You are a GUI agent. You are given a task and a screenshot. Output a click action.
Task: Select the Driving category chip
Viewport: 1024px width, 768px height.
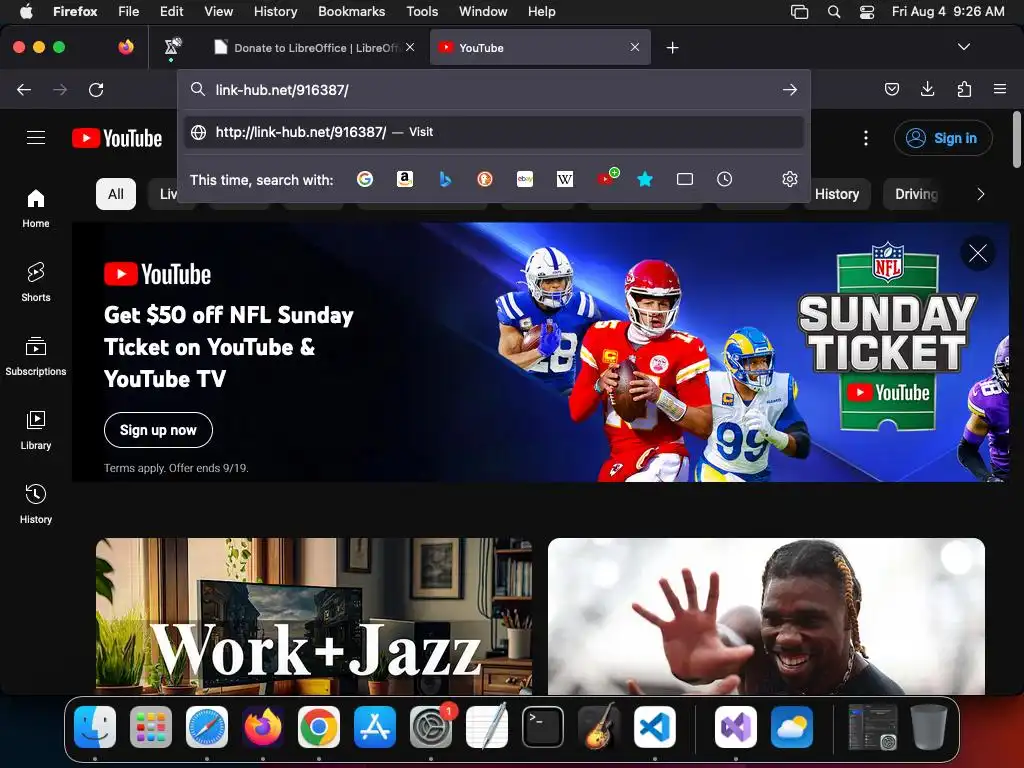coord(916,194)
